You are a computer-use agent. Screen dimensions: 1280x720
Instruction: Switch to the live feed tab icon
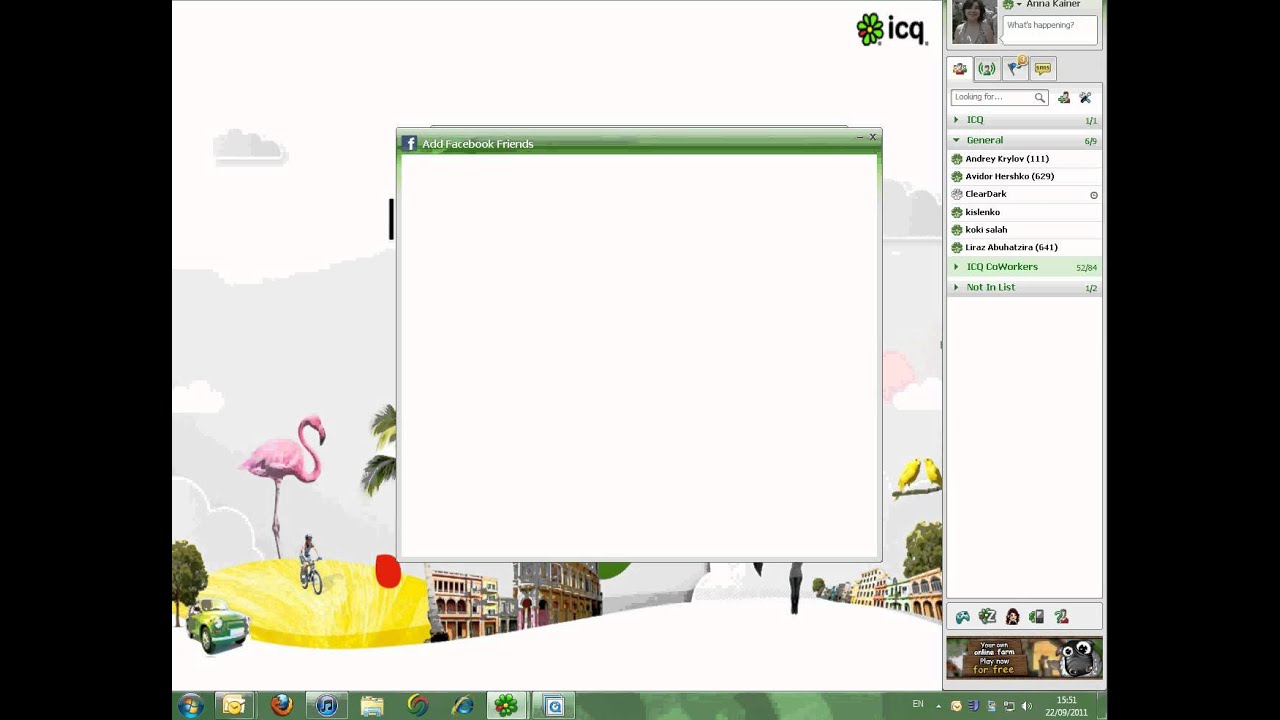pos(987,69)
